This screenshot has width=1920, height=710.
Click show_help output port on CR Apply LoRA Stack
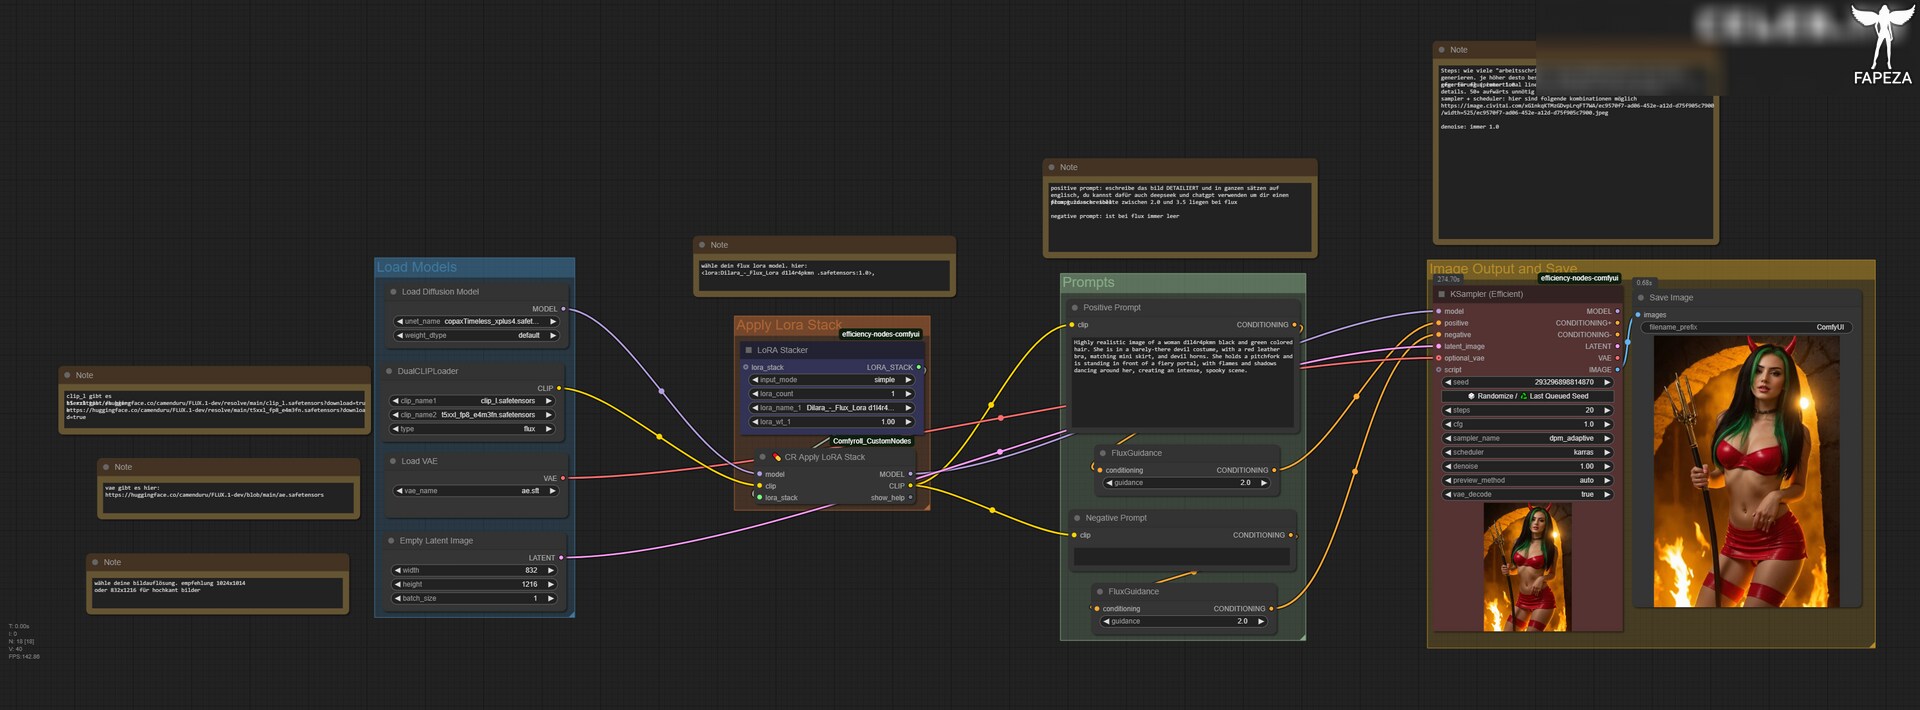click(x=910, y=497)
